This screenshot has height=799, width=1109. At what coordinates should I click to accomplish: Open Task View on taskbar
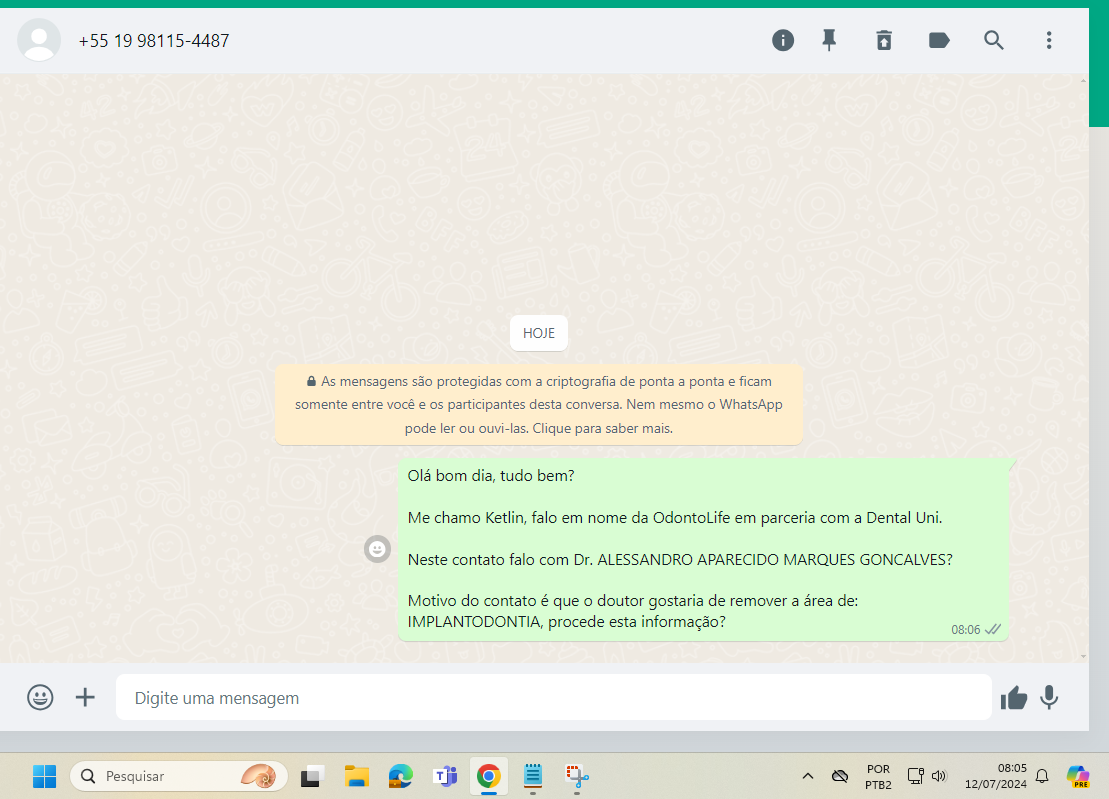click(x=312, y=776)
